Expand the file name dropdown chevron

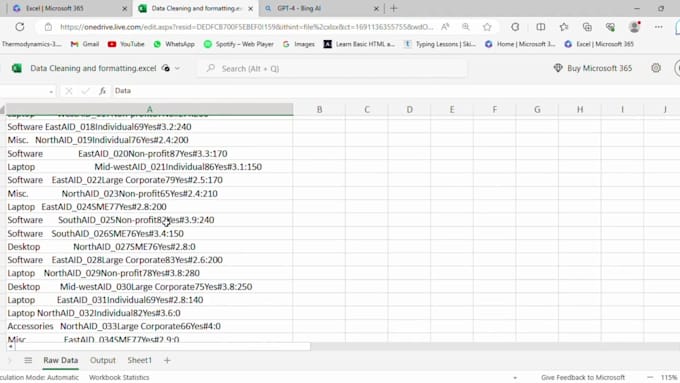click(177, 68)
